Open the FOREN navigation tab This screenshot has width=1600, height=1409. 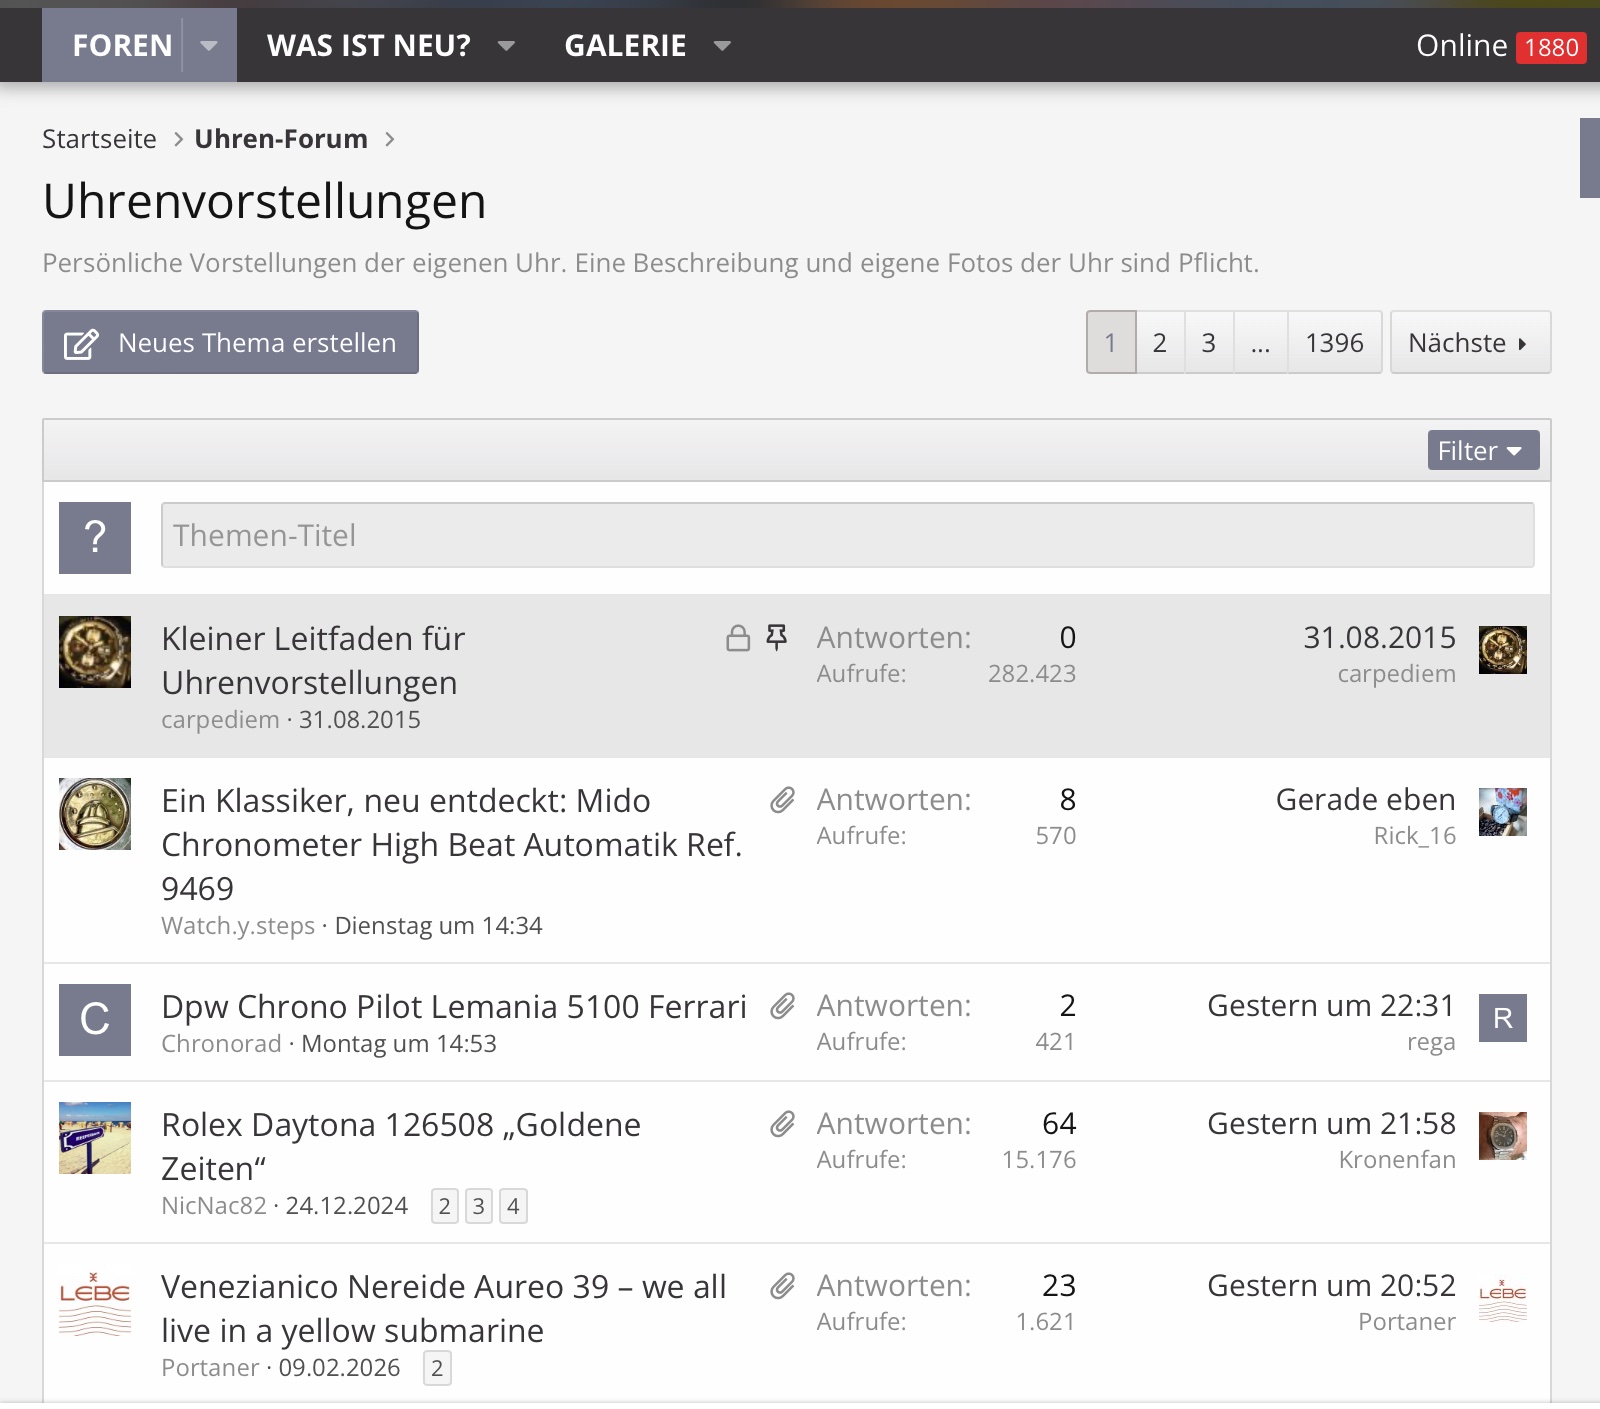(122, 46)
